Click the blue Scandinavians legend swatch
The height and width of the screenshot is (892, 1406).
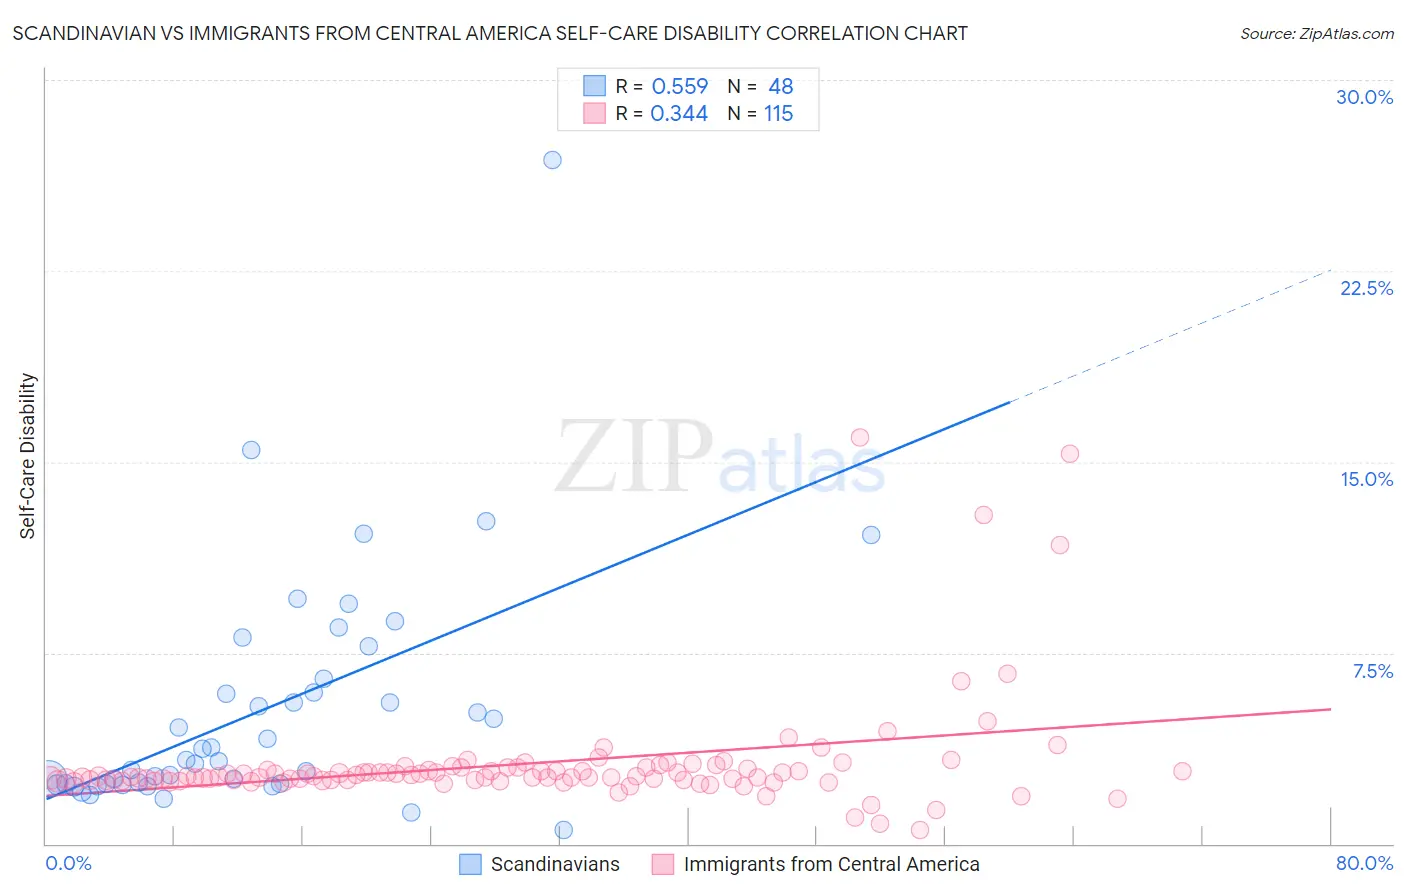(470, 864)
